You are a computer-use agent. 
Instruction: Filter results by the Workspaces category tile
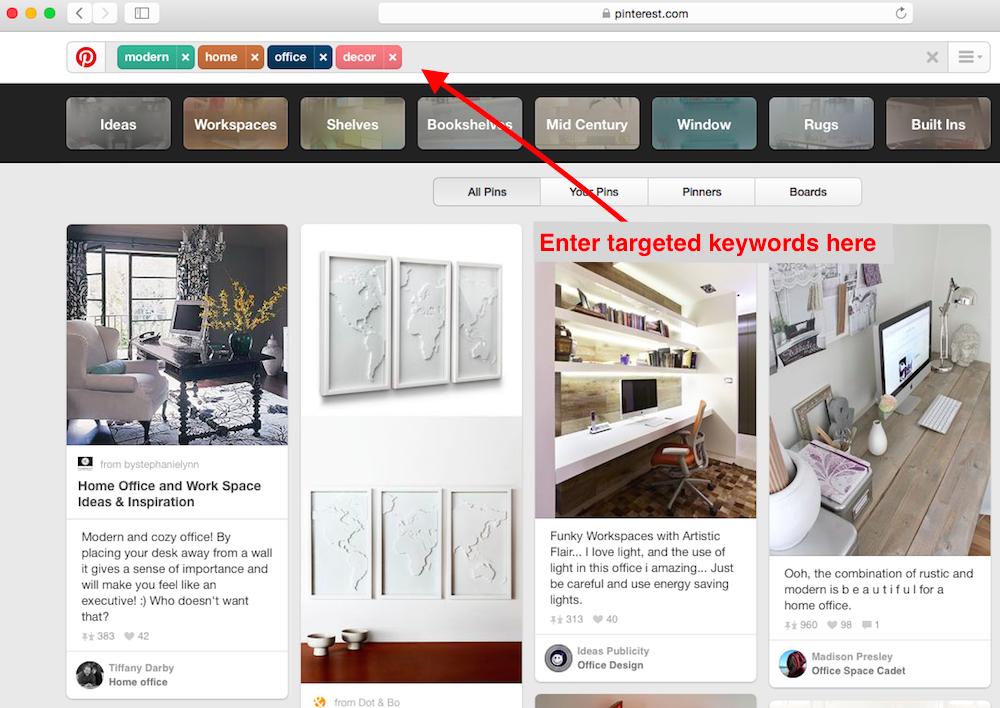tap(235, 124)
